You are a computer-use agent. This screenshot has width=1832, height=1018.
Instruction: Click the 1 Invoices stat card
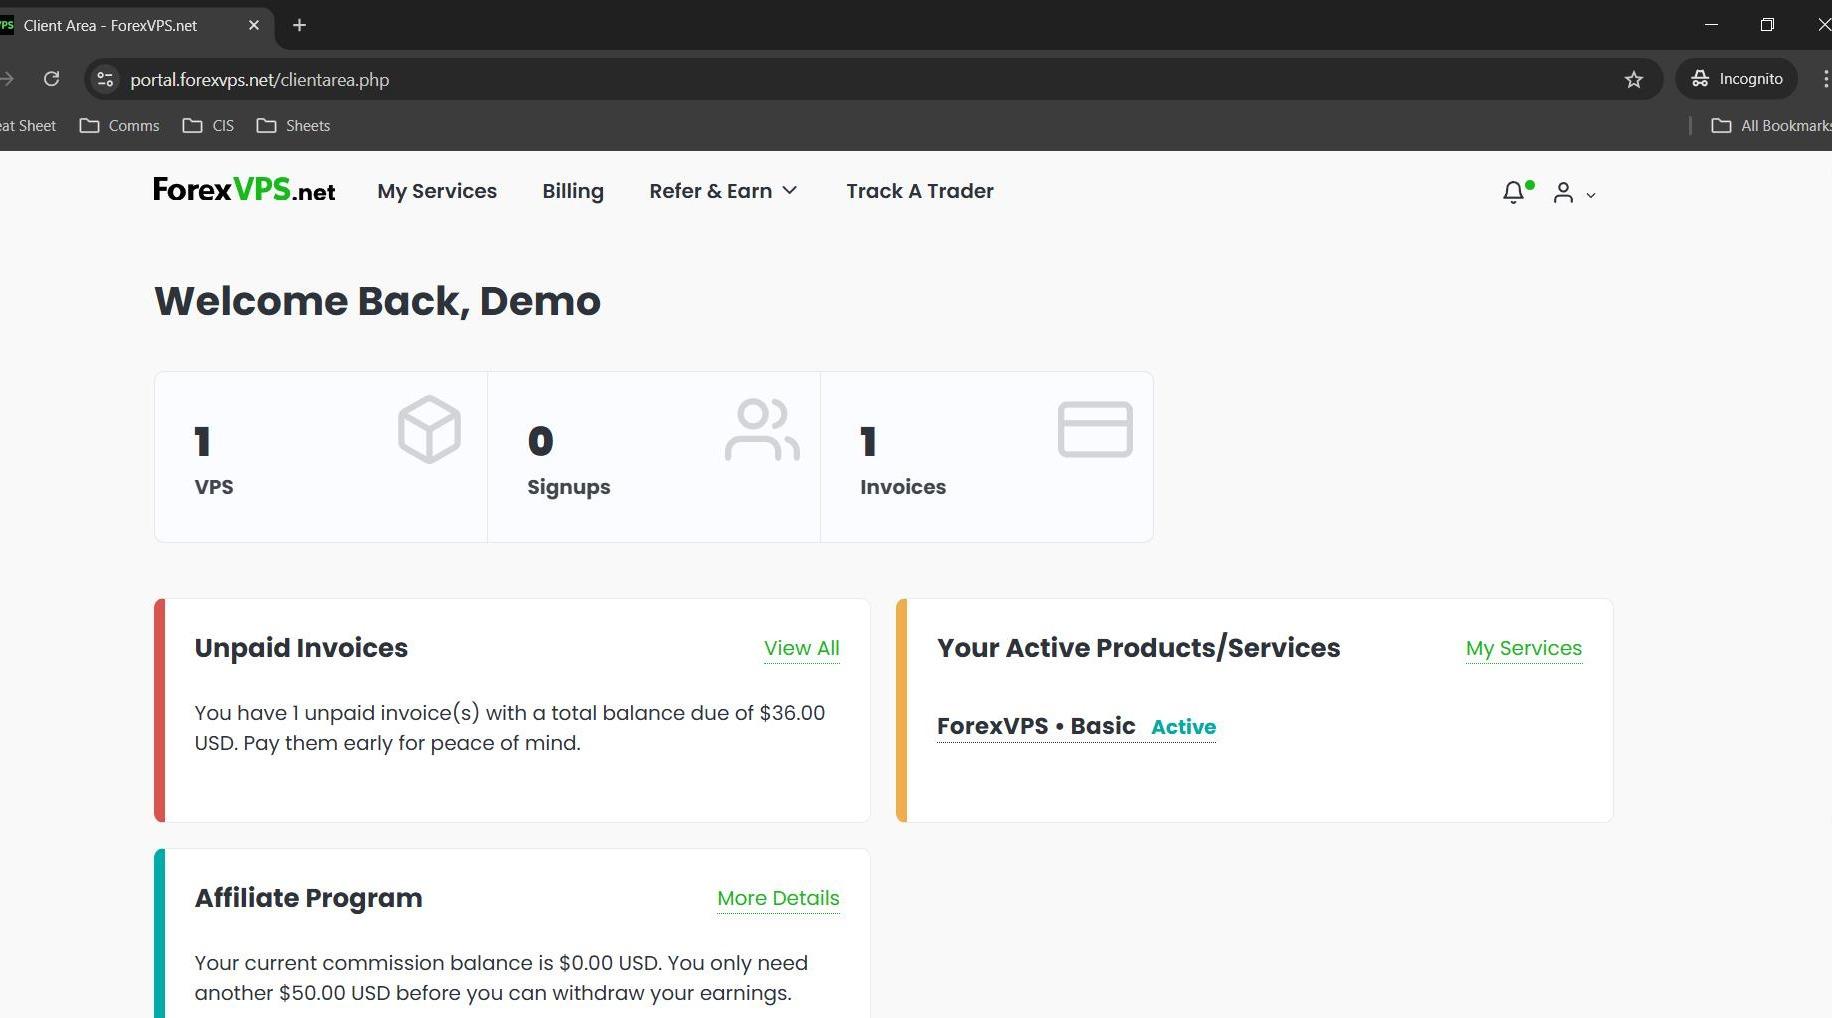987,457
